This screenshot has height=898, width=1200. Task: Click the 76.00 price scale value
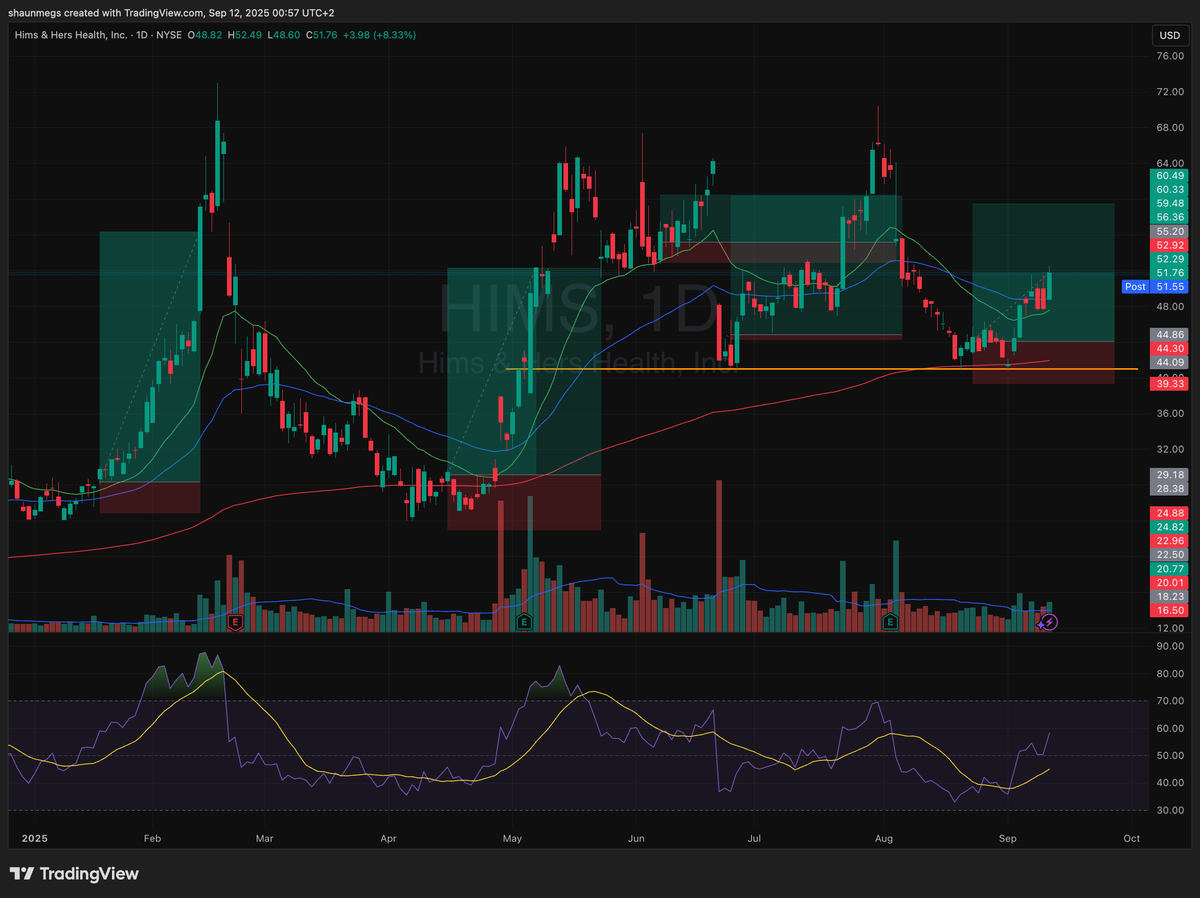1170,56
